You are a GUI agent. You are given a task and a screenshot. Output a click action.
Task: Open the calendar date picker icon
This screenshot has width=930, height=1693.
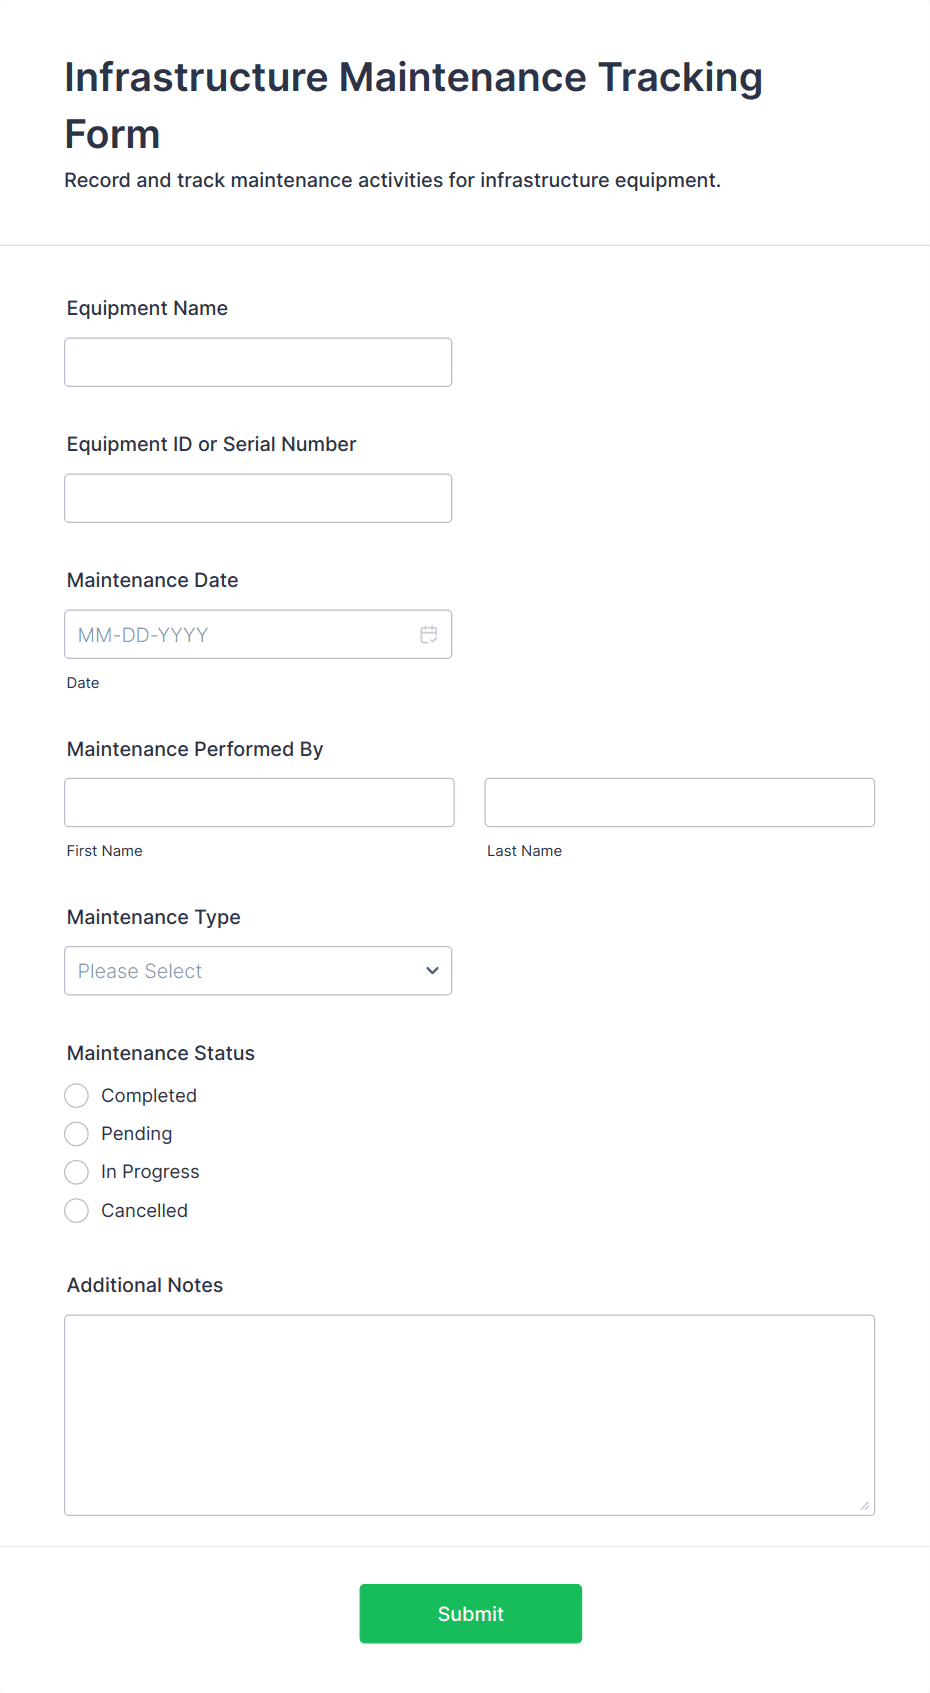[x=429, y=634]
